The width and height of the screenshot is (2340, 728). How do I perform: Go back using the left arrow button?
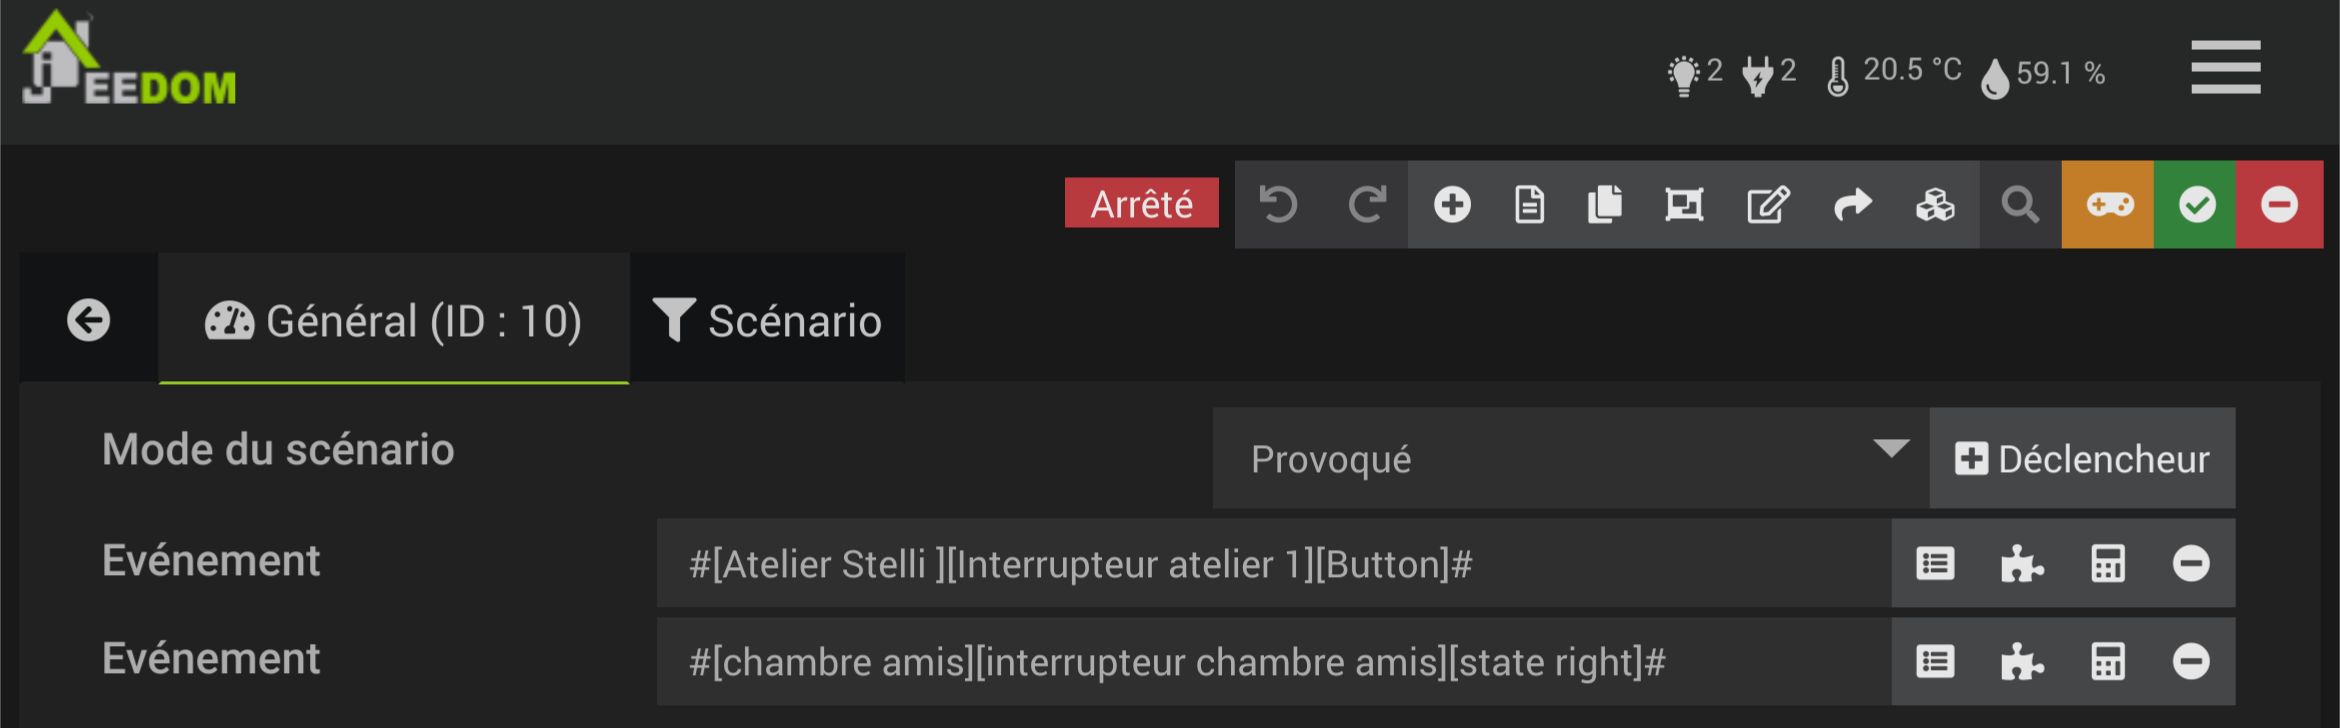[89, 321]
